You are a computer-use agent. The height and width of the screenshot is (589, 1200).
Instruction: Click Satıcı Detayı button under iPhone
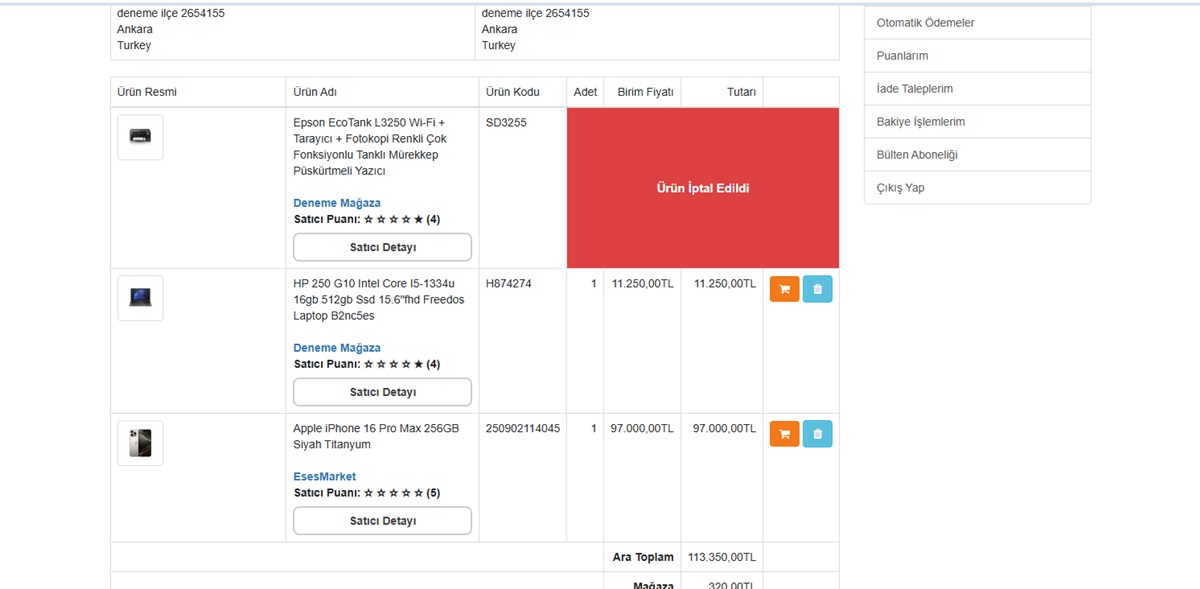coord(382,521)
